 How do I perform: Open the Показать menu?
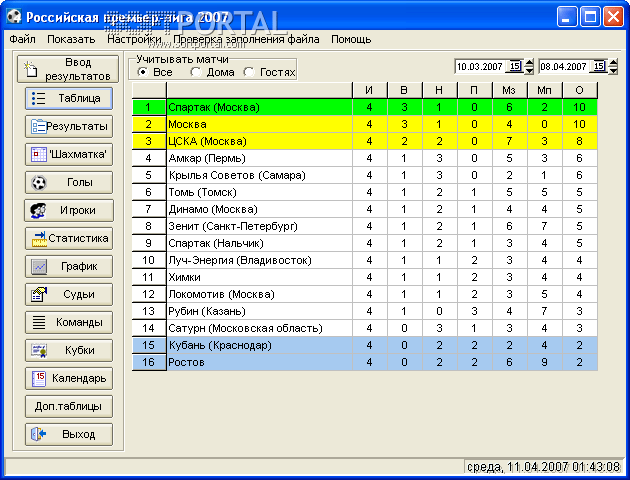(x=71, y=39)
